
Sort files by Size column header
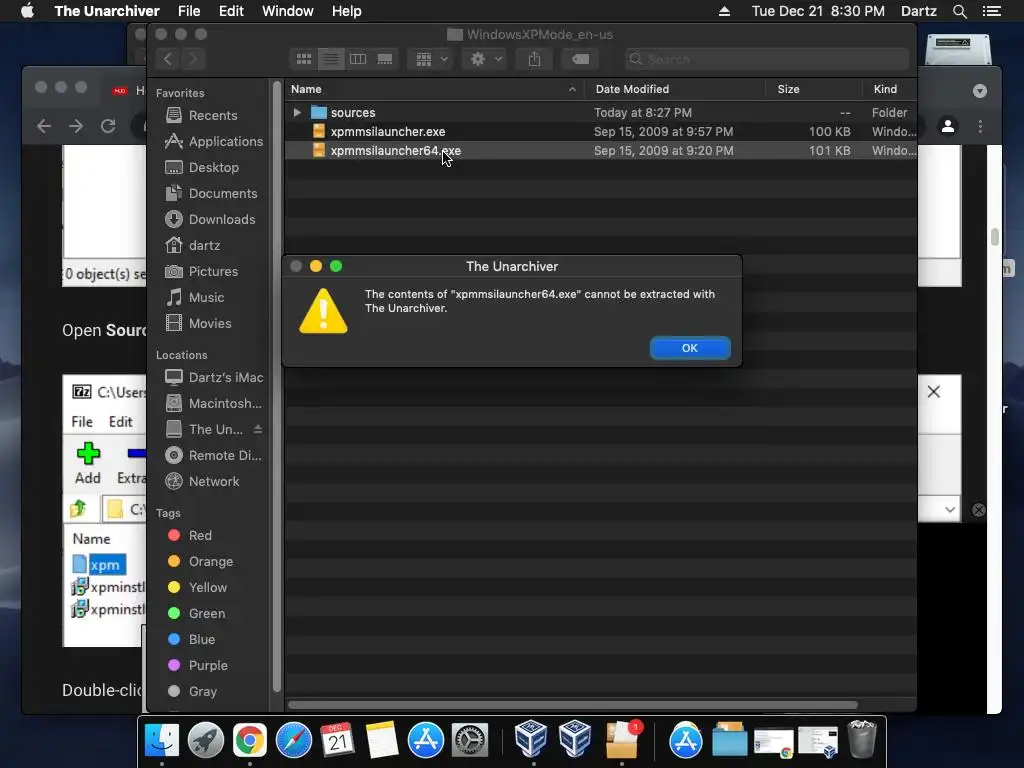click(814, 89)
